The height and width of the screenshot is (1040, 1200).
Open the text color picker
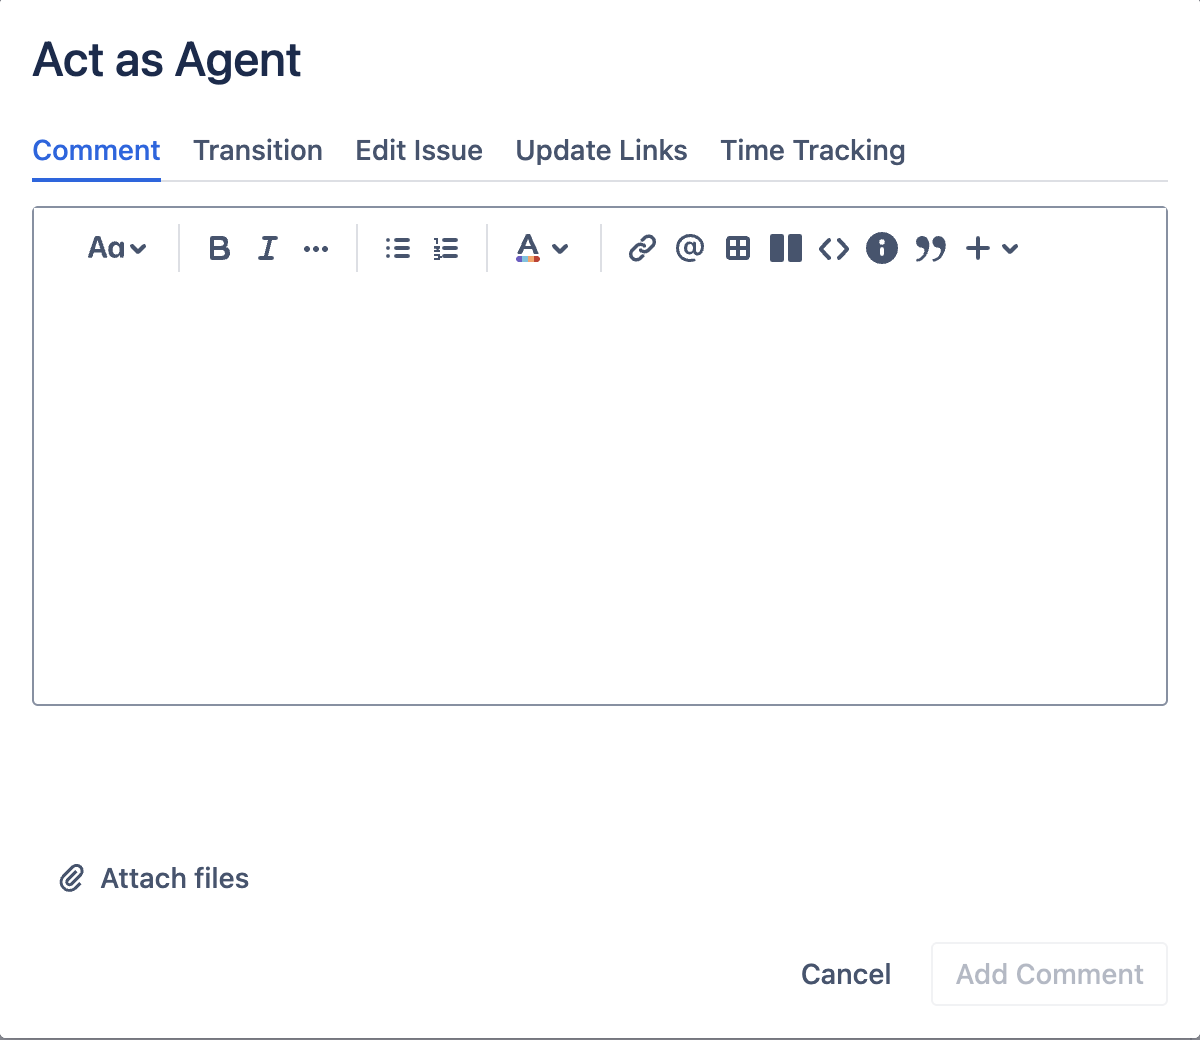(542, 248)
